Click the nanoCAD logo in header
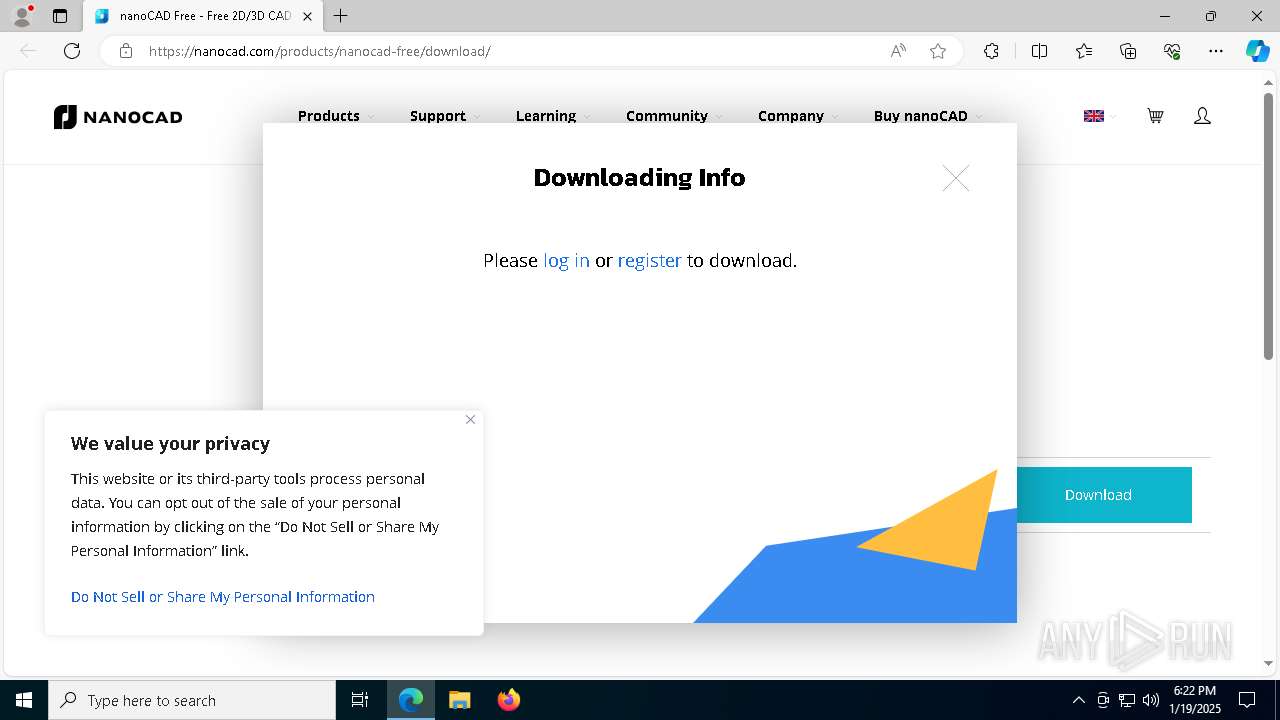Viewport: 1280px width, 720px height. 118,117
